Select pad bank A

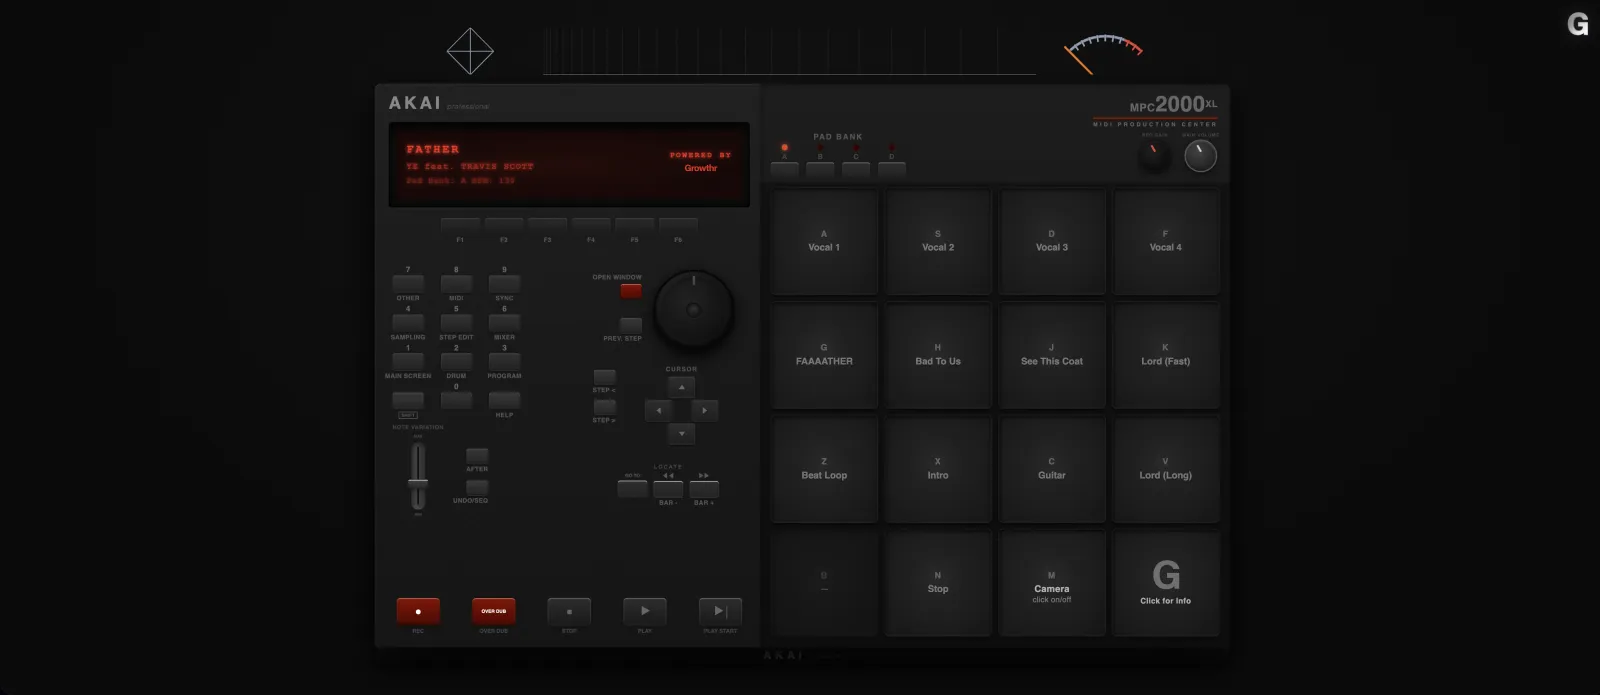[x=785, y=169]
